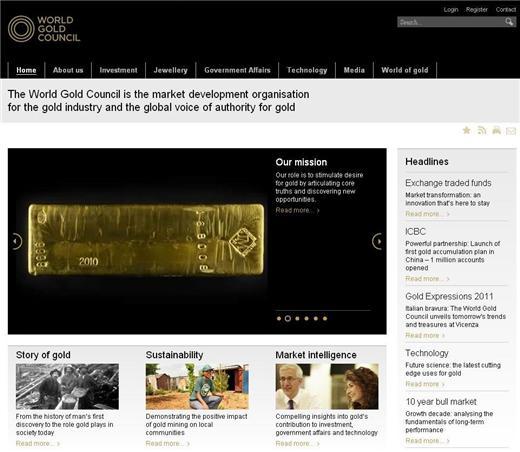Open the Investment menu
The height and width of the screenshot is (452, 520).
118,70
